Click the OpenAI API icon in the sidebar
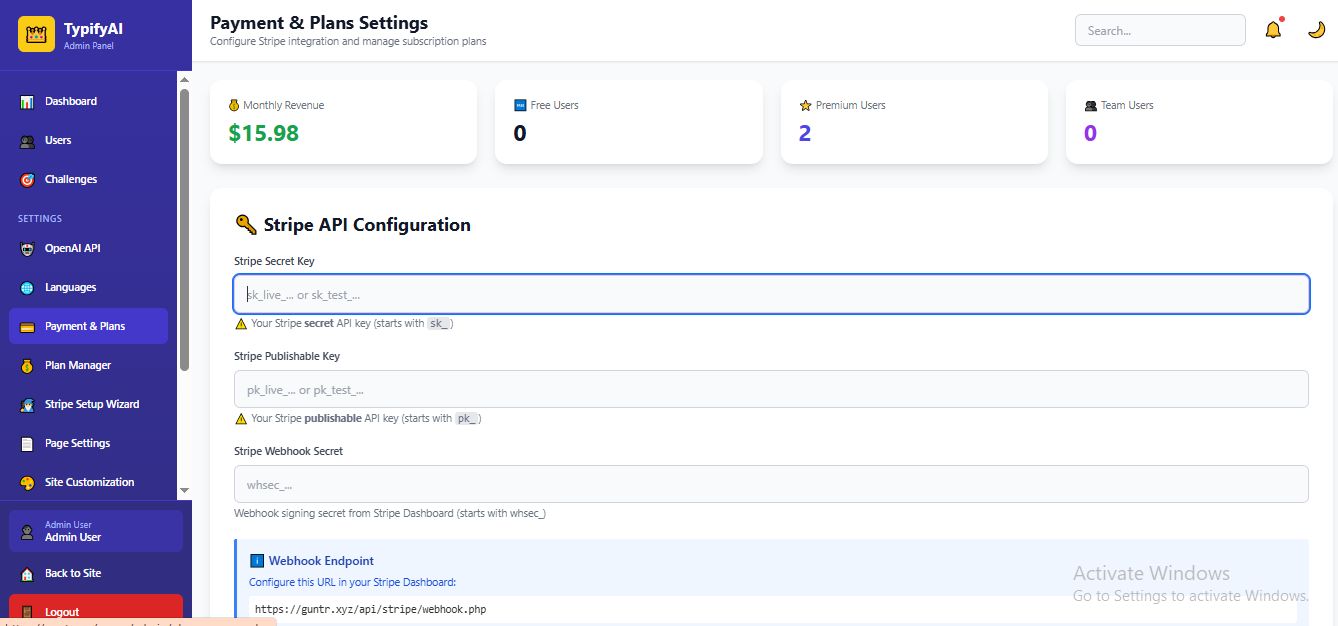The width and height of the screenshot is (1338, 626). coord(27,249)
